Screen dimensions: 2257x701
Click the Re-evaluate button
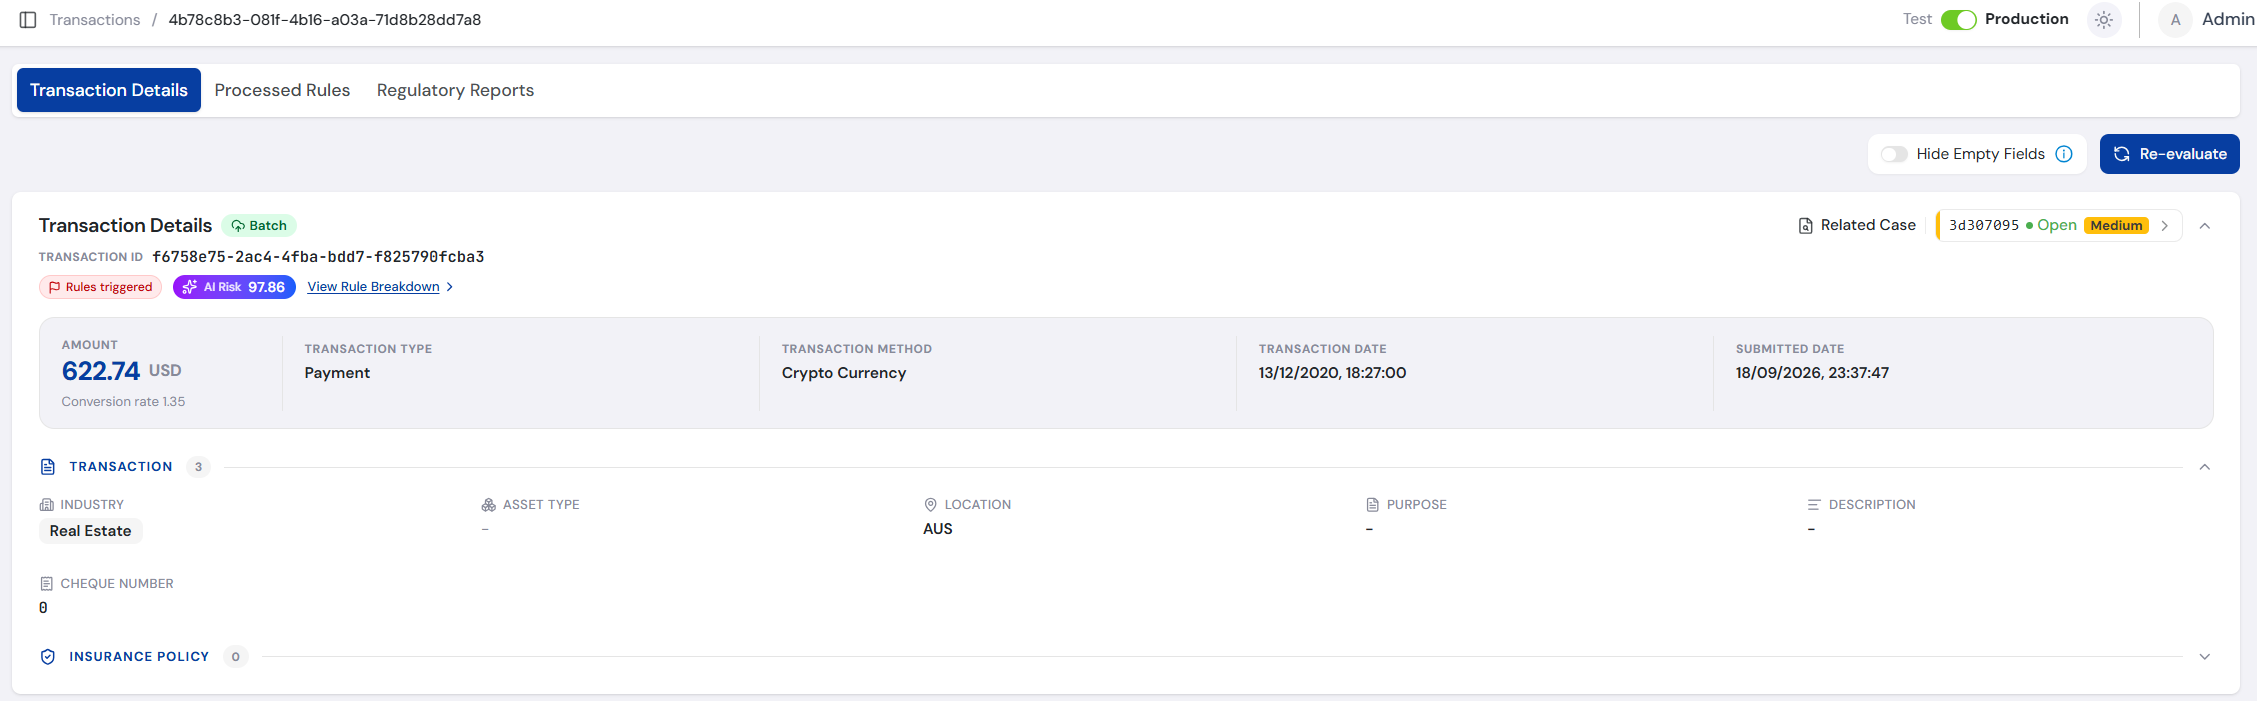click(2169, 154)
